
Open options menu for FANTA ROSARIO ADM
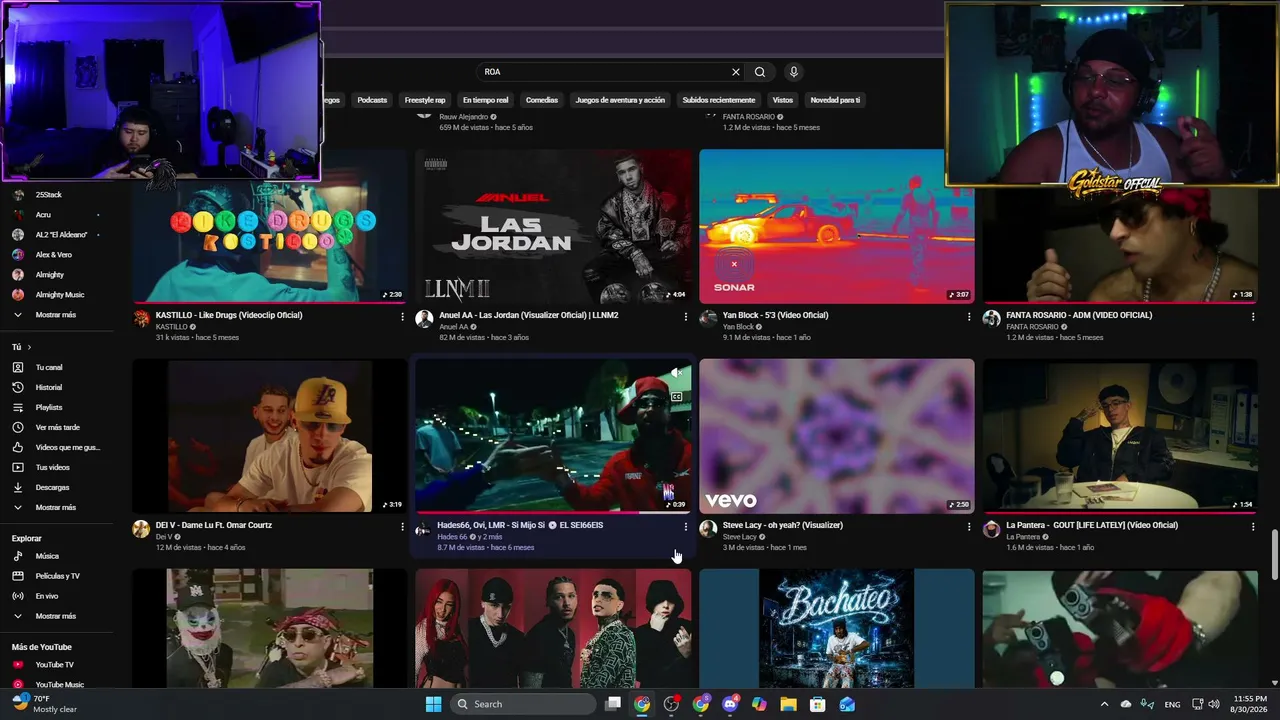(x=1252, y=317)
